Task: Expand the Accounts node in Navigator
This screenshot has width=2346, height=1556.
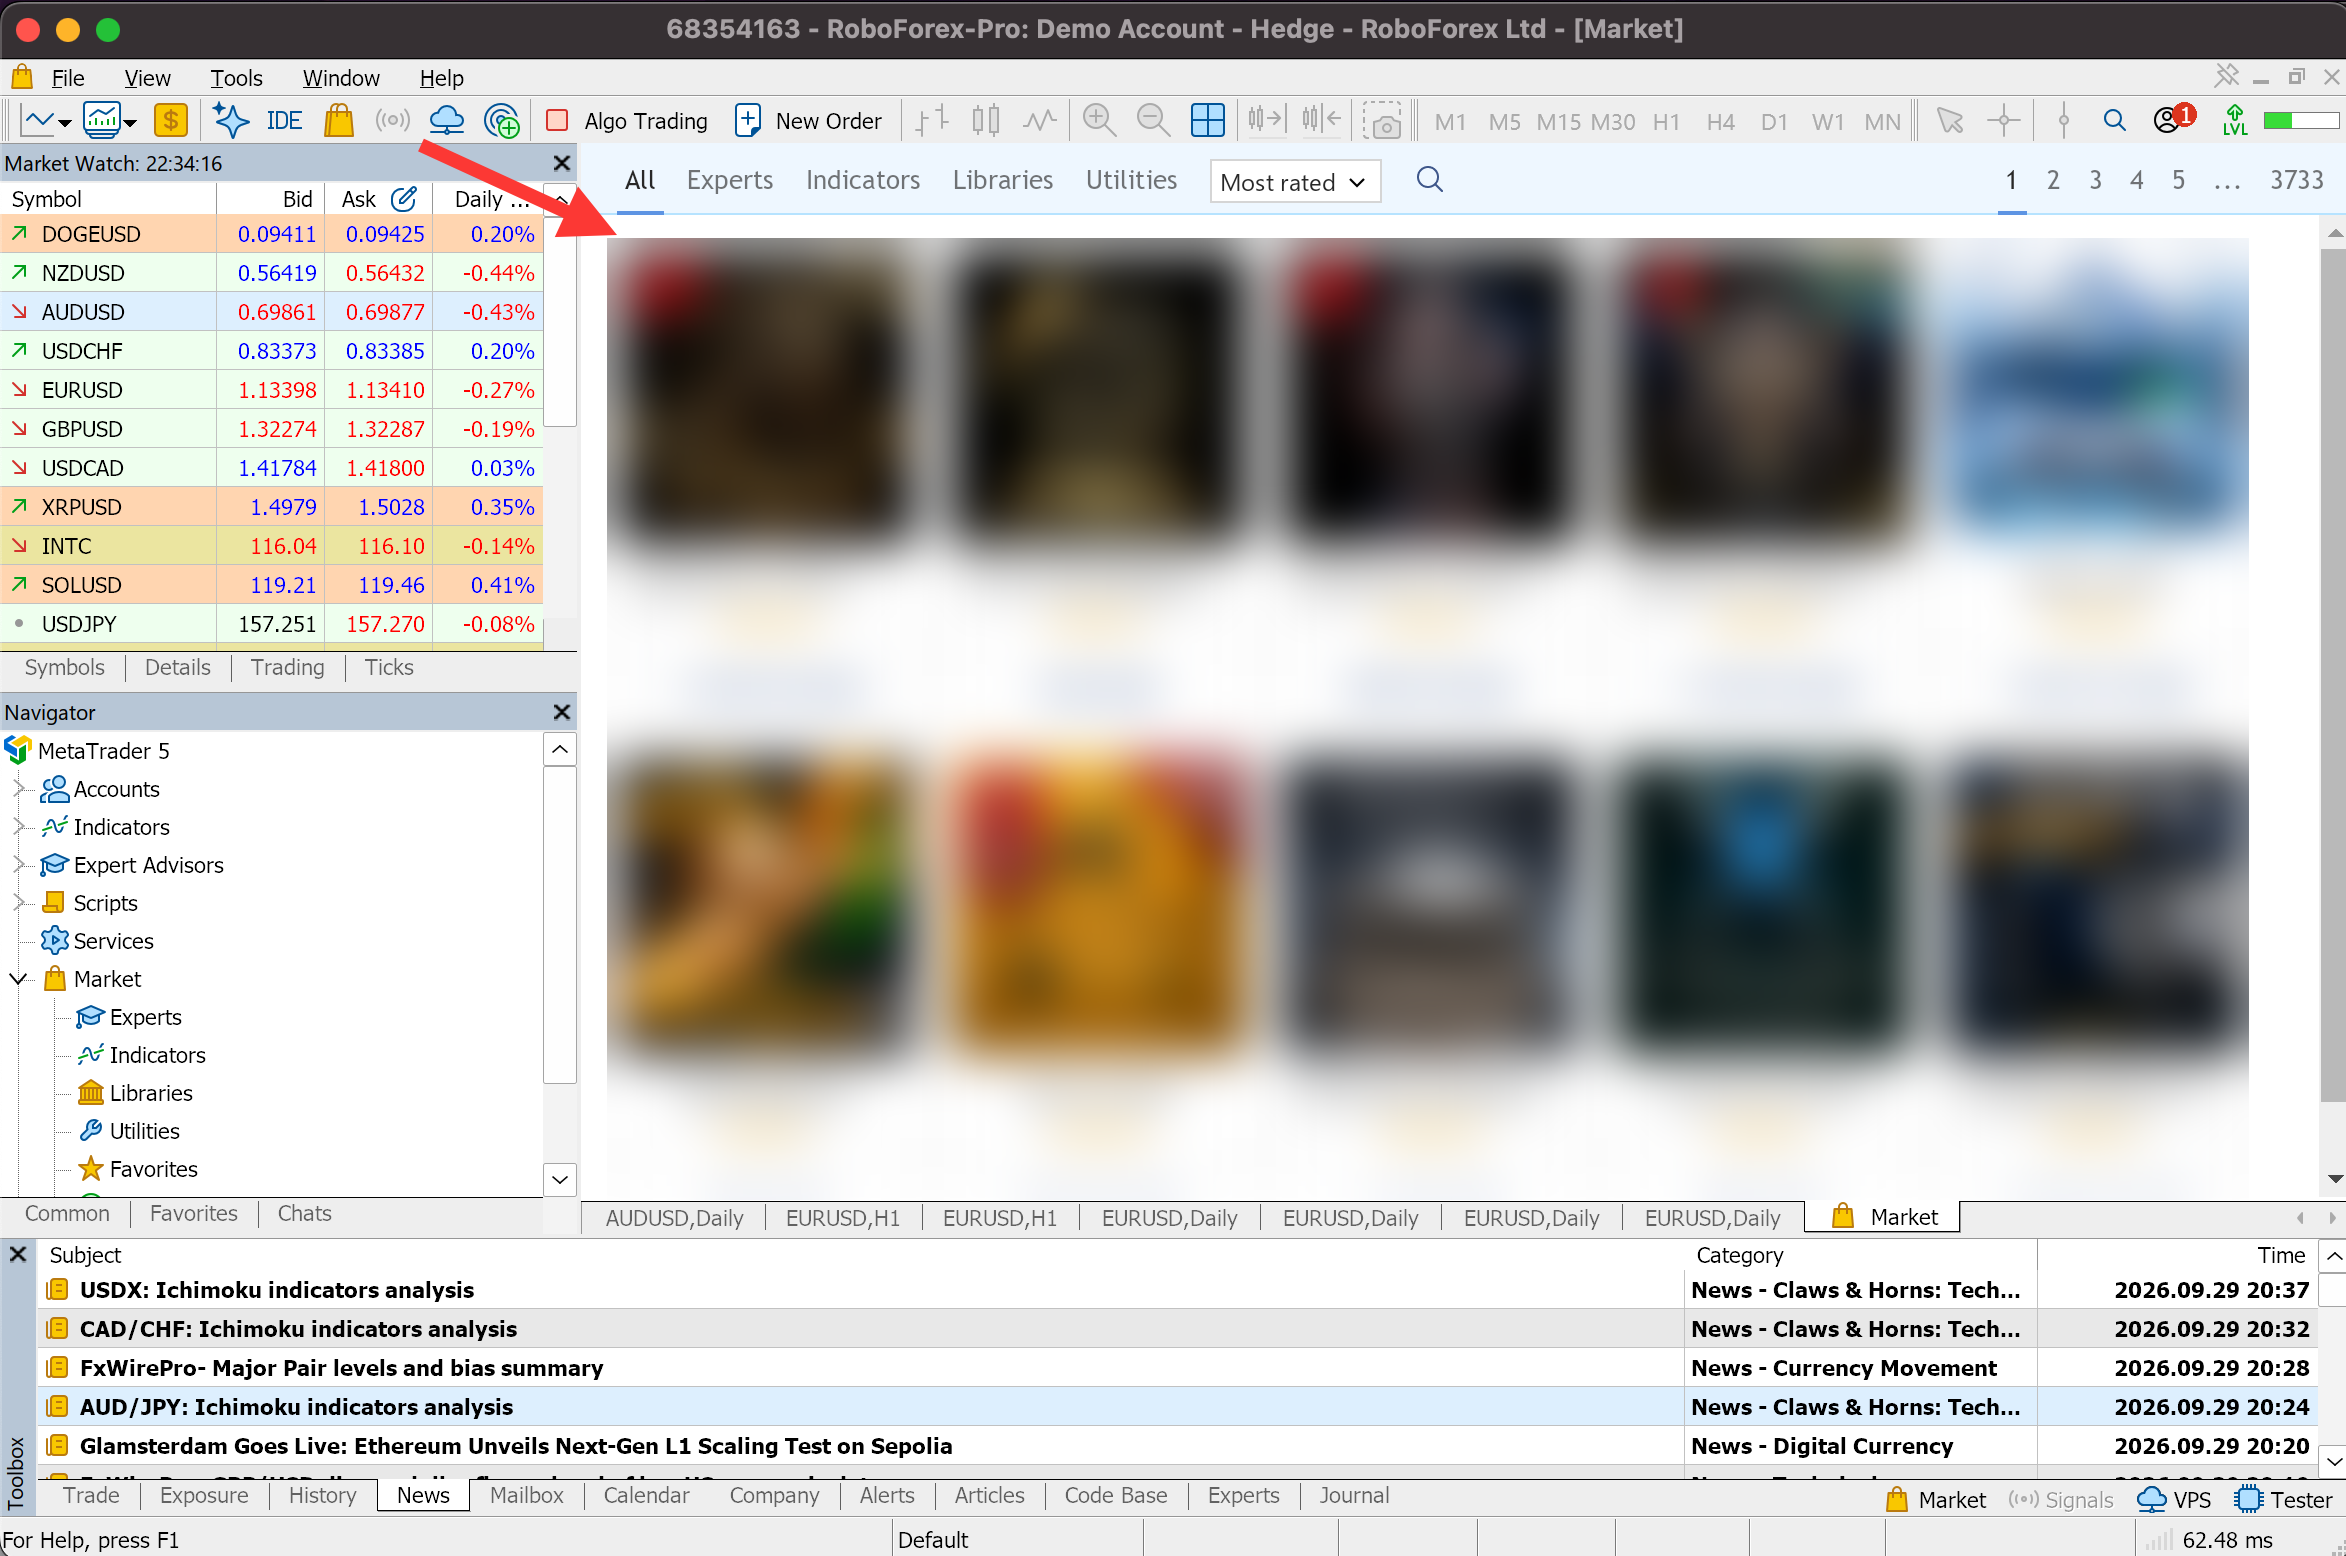Action: pyautogui.click(x=18, y=789)
